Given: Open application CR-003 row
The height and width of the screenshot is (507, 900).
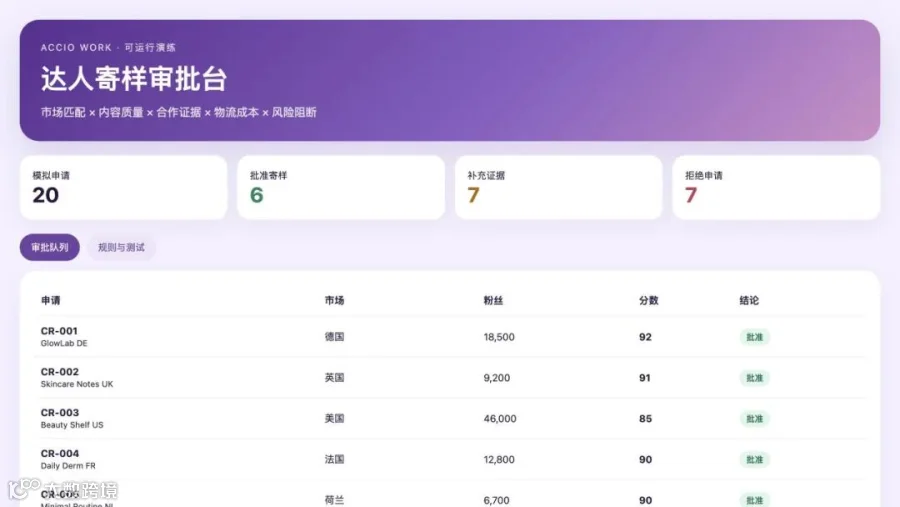Looking at the screenshot, I should pyautogui.click(x=450, y=418).
